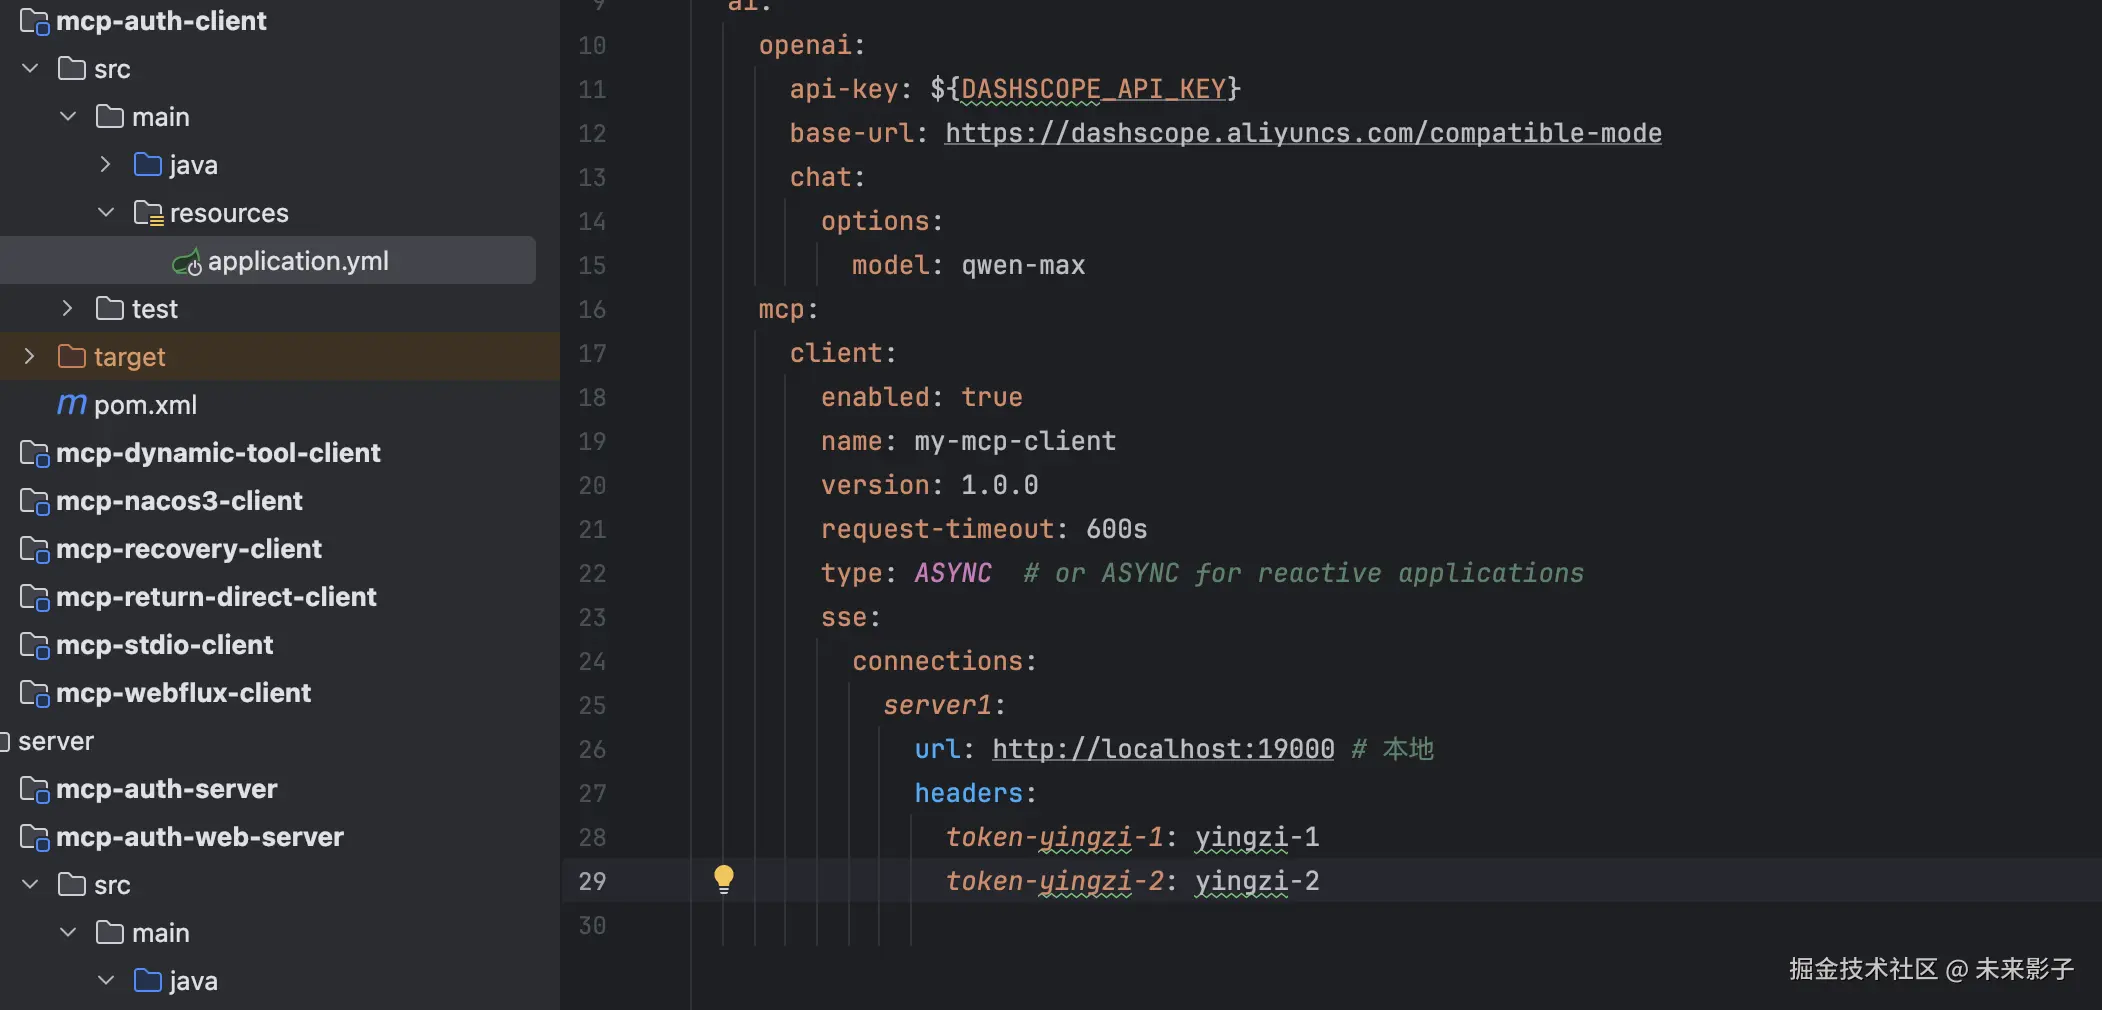The width and height of the screenshot is (2102, 1010).
Task: Click line number 30 in the gutter
Action: 592,925
